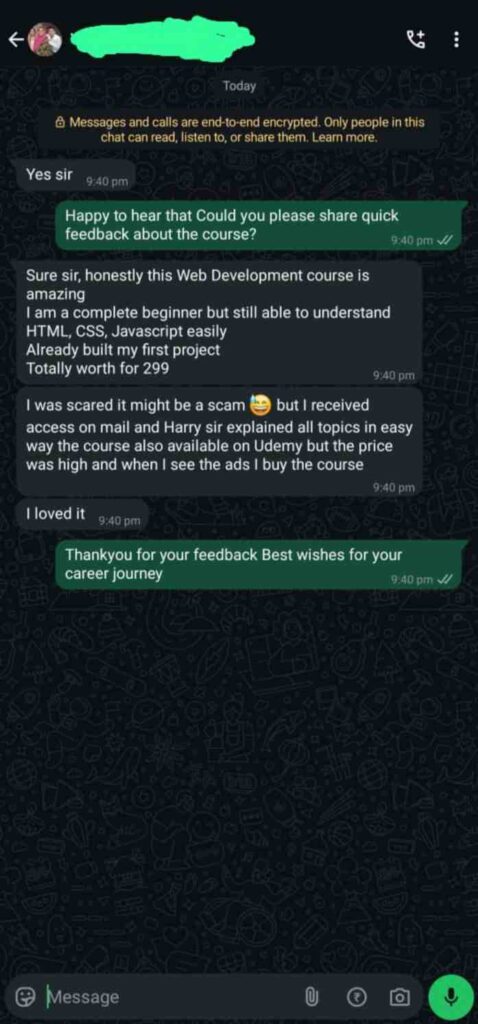Tap the 'Thankyou for your feedback' message
This screenshot has height=1024, width=478.
261,566
